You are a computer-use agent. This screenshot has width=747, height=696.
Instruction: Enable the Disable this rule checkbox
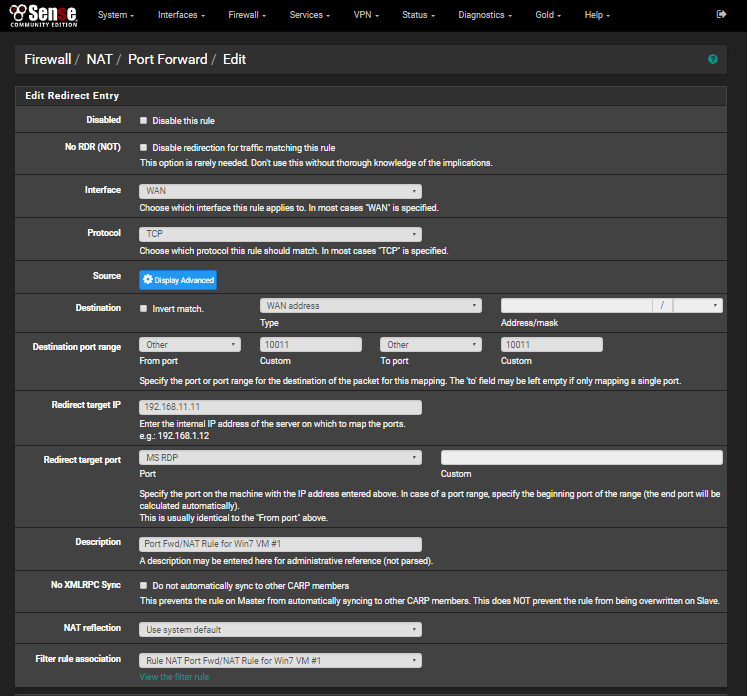pyautogui.click(x=144, y=121)
